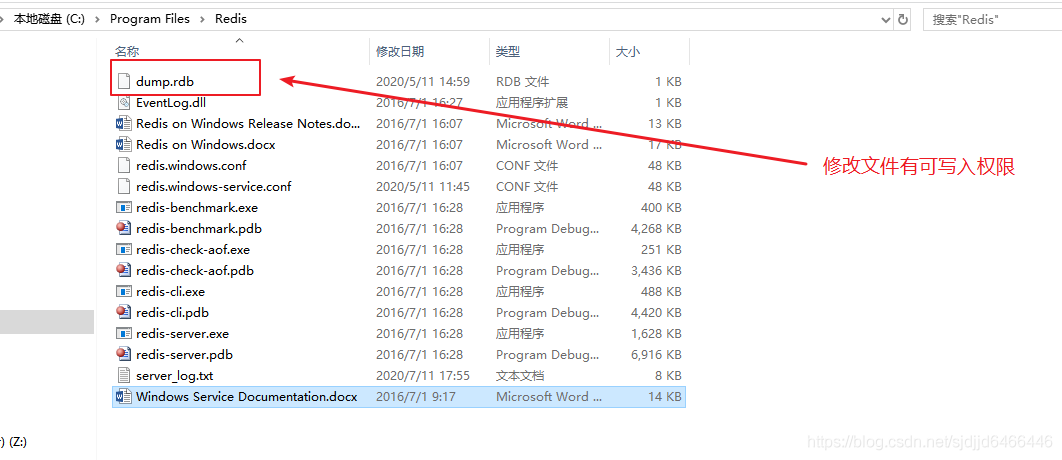Click redis-server.exe application icon
The width and height of the screenshot is (1062, 460).
(x=123, y=333)
